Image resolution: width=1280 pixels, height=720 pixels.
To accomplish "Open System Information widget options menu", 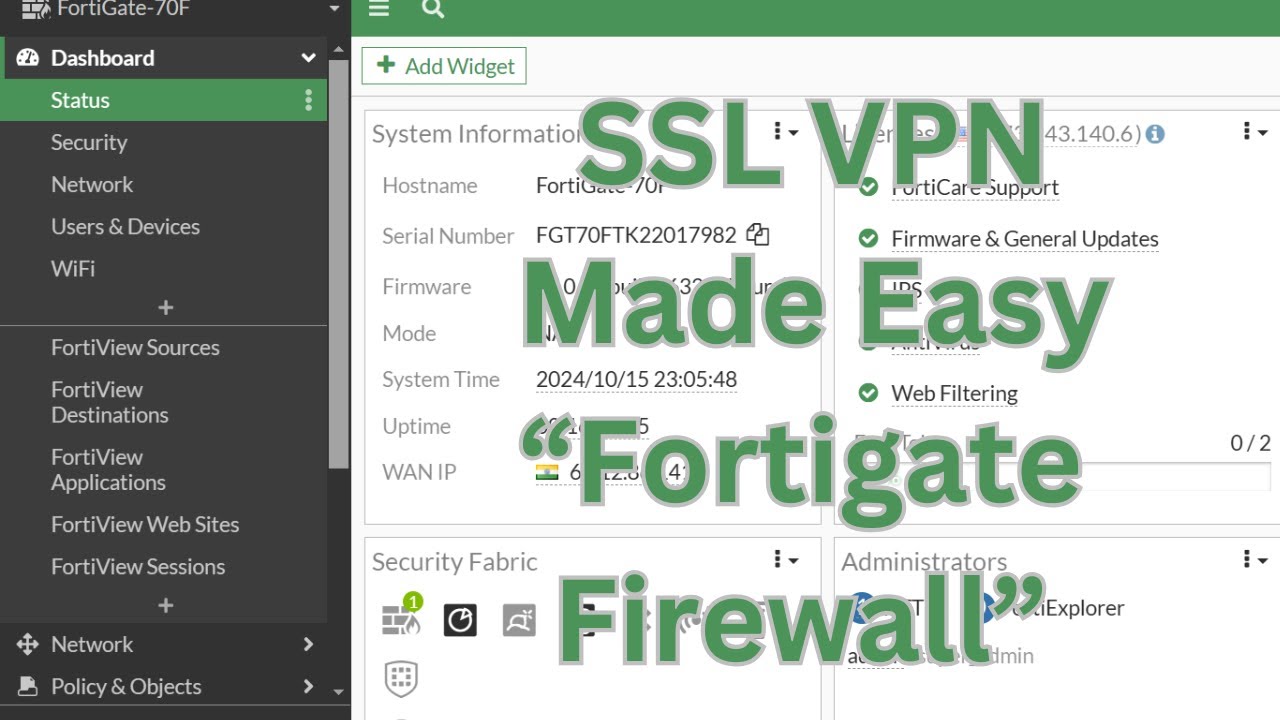I will 786,132.
